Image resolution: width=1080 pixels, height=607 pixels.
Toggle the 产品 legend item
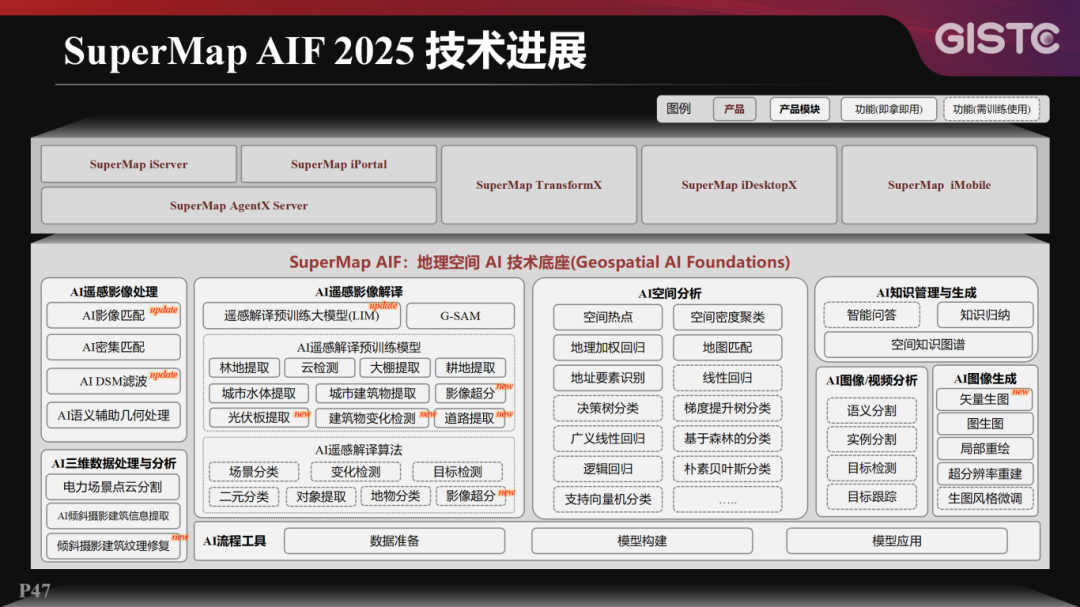coord(734,109)
